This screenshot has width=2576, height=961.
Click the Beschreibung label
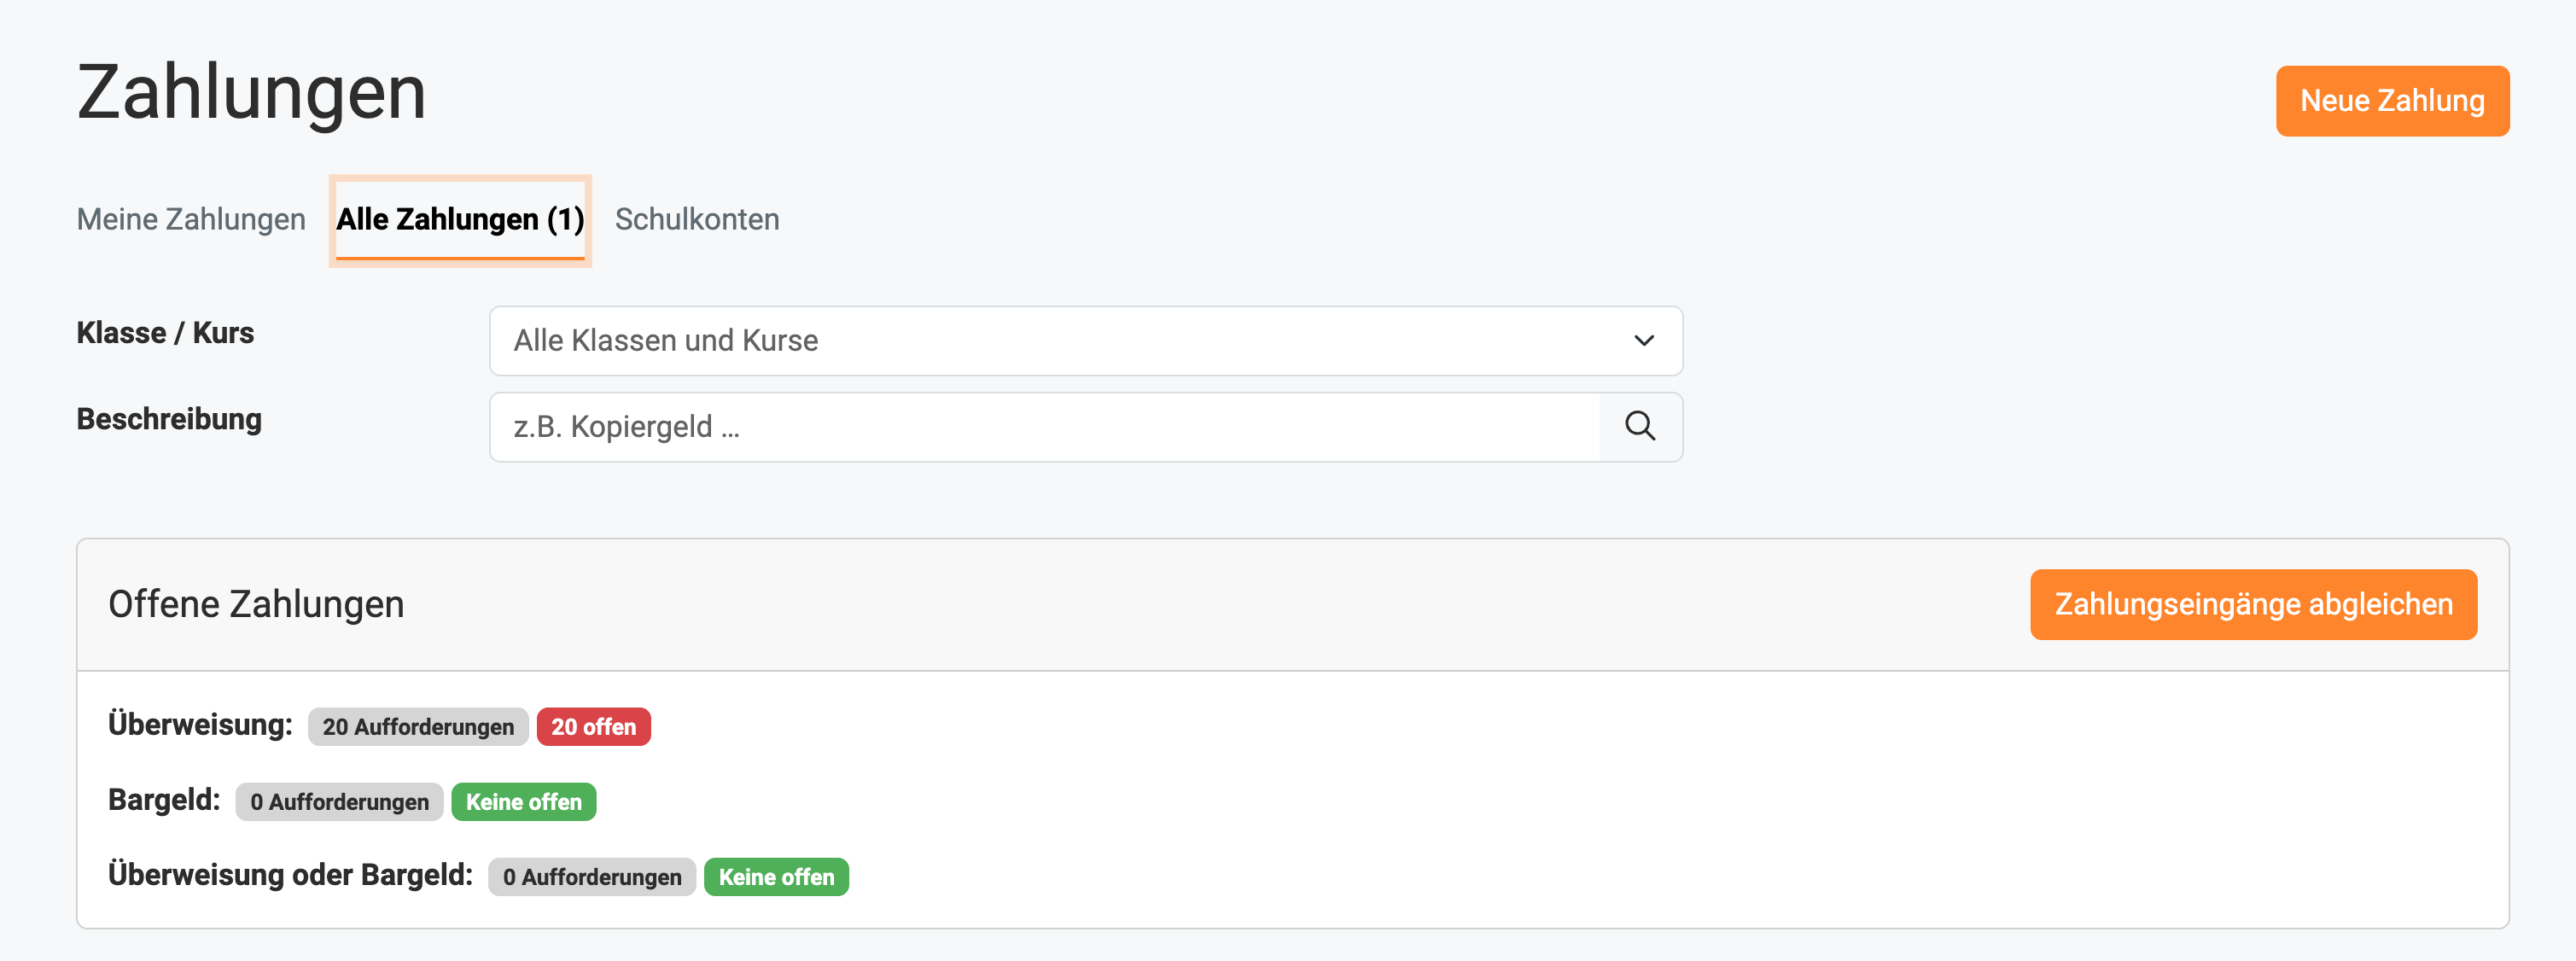(x=169, y=419)
